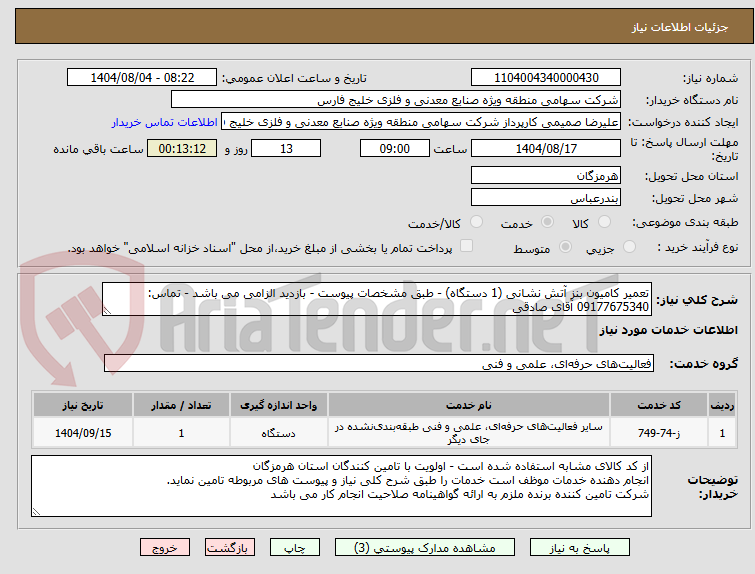Click the province field هرمزگان
The width and height of the screenshot is (755, 574).
point(546,175)
